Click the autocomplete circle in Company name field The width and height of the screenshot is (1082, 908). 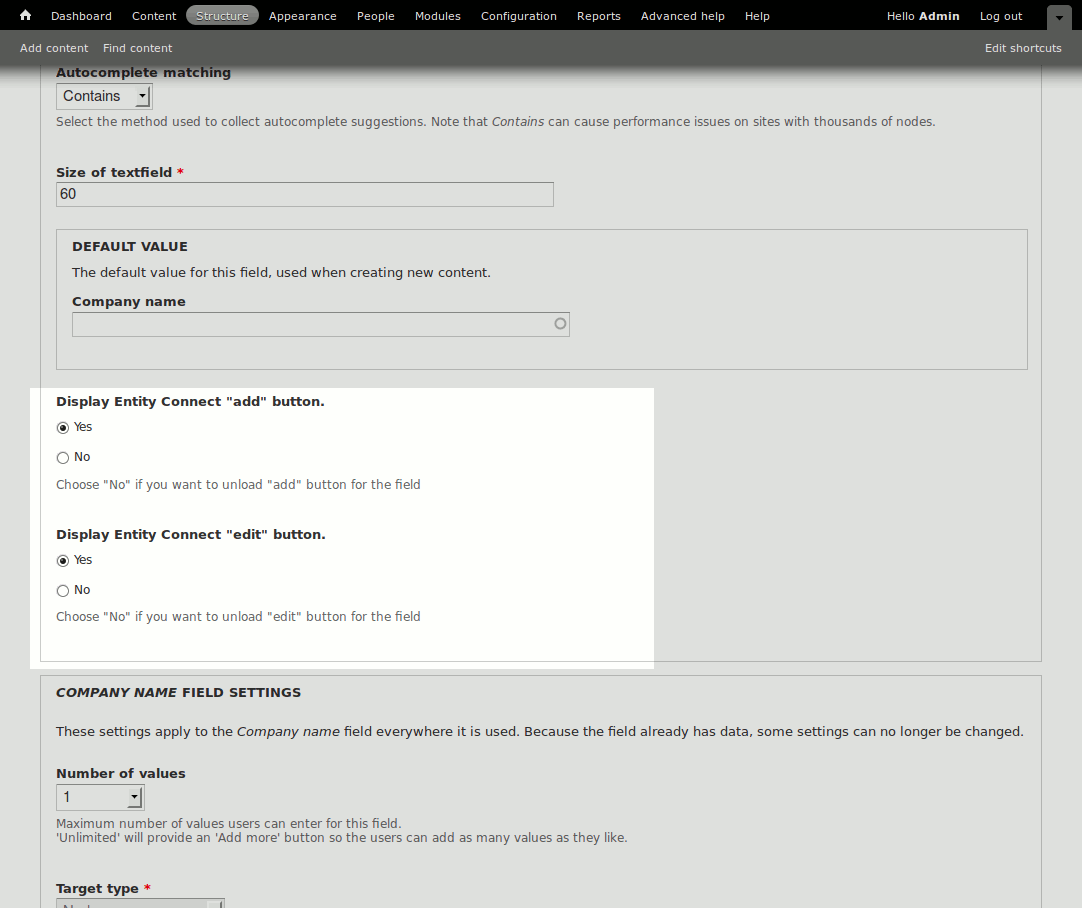point(560,324)
